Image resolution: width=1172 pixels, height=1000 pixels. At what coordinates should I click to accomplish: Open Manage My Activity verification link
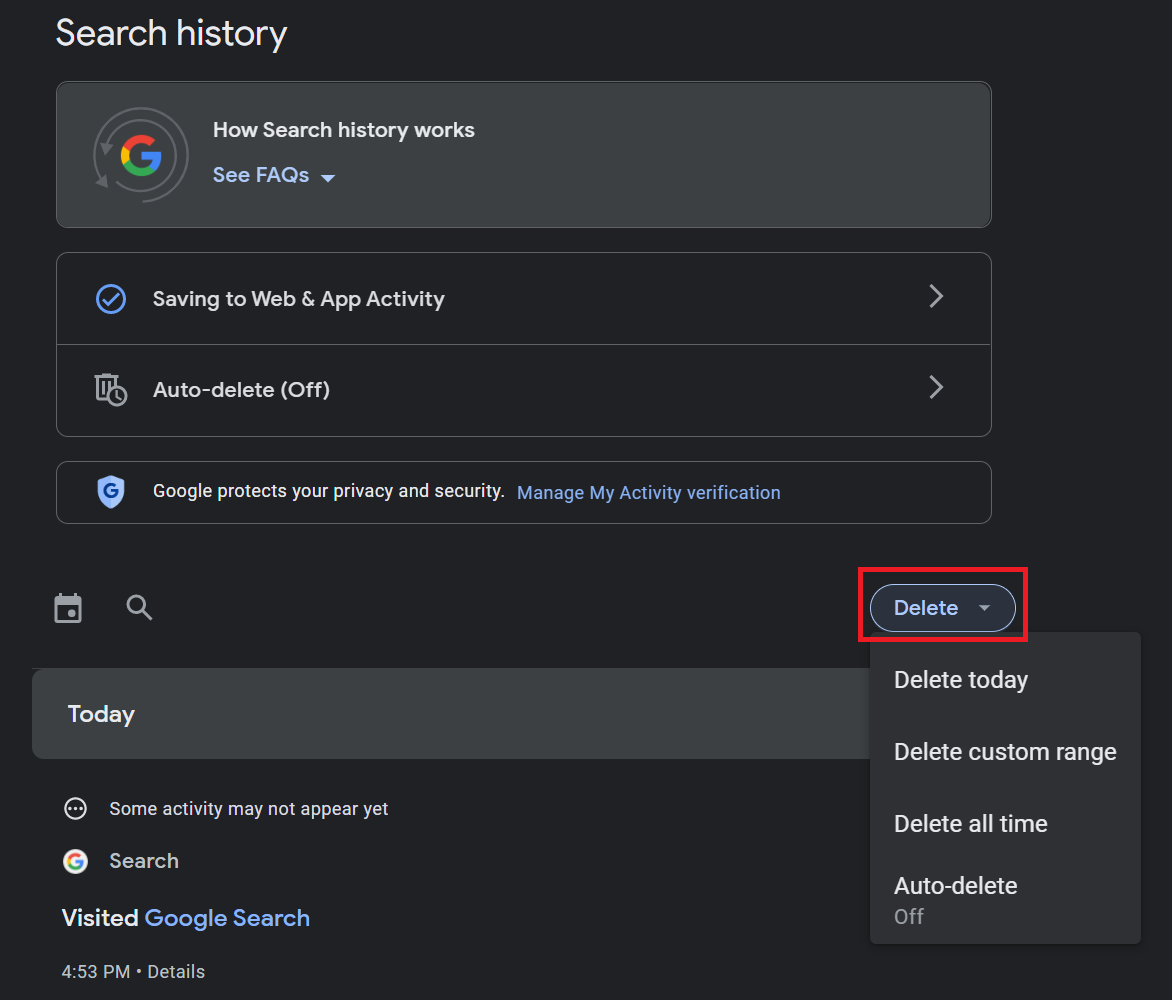click(x=648, y=493)
